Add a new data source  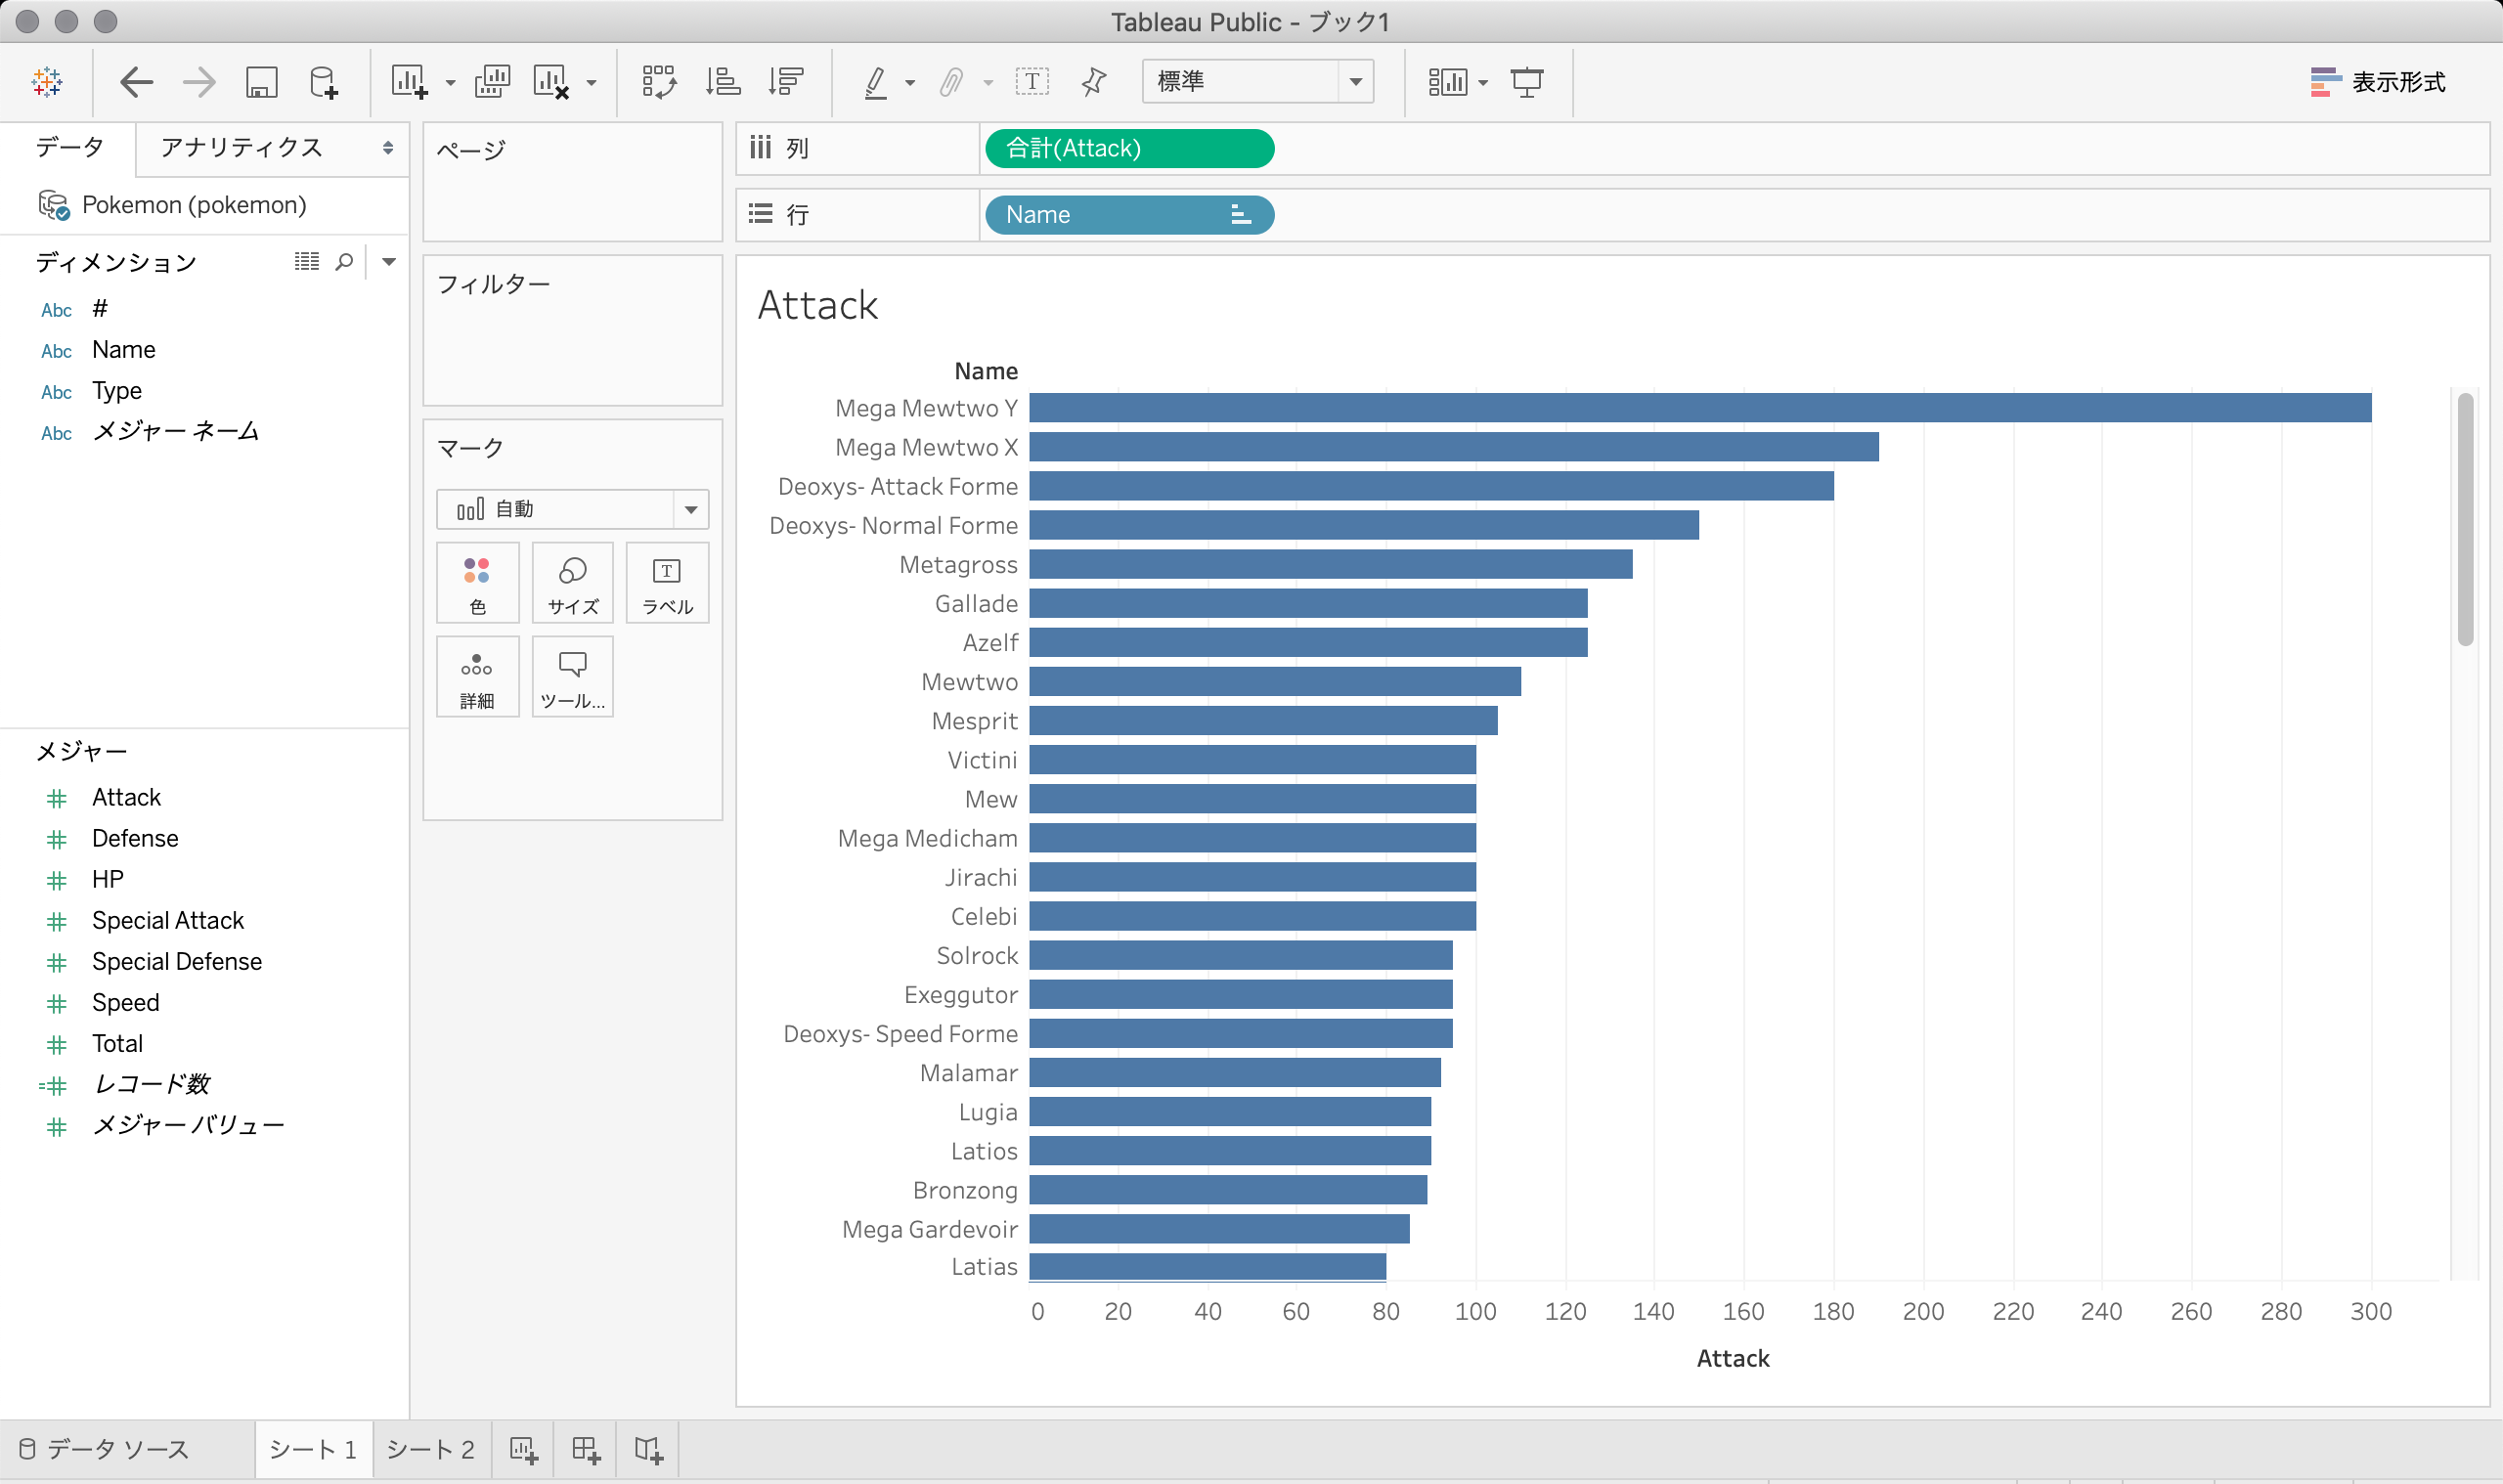pyautogui.click(x=323, y=82)
